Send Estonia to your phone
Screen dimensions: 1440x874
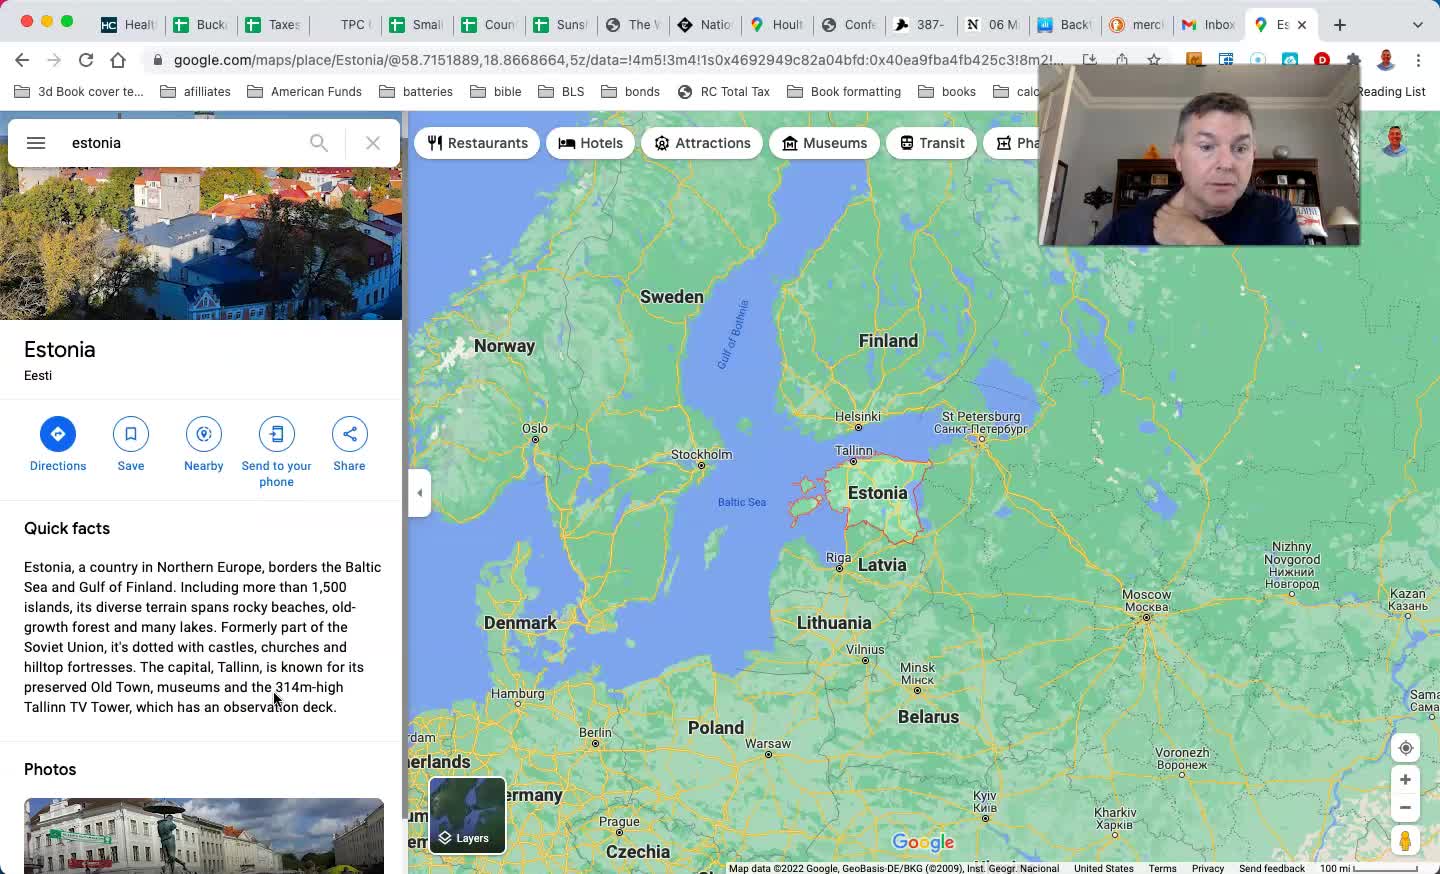point(277,453)
